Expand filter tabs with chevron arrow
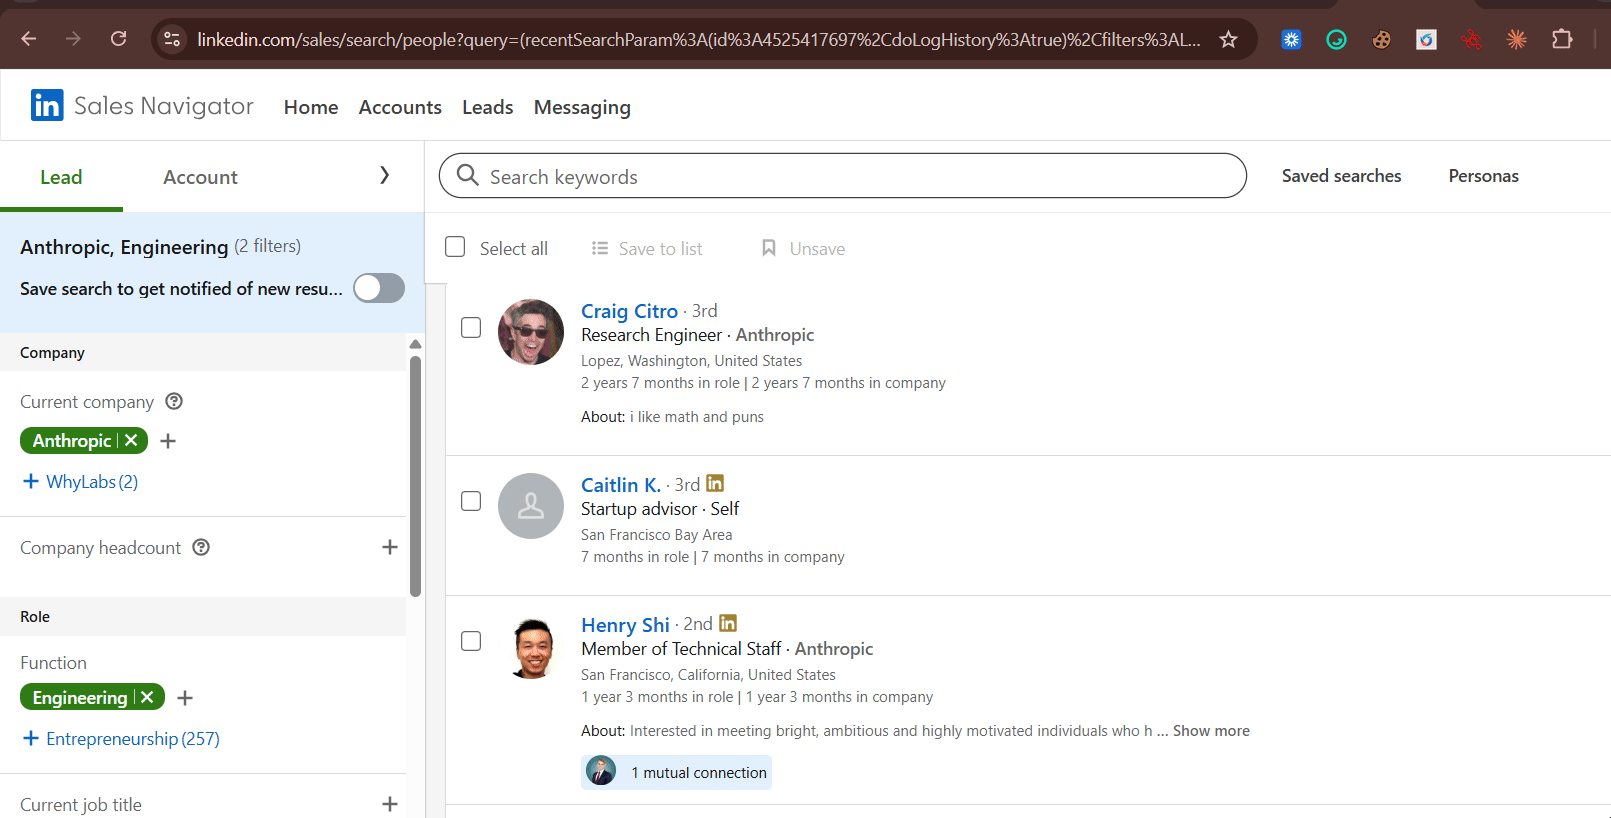This screenshot has height=818, width=1611. coord(385,175)
